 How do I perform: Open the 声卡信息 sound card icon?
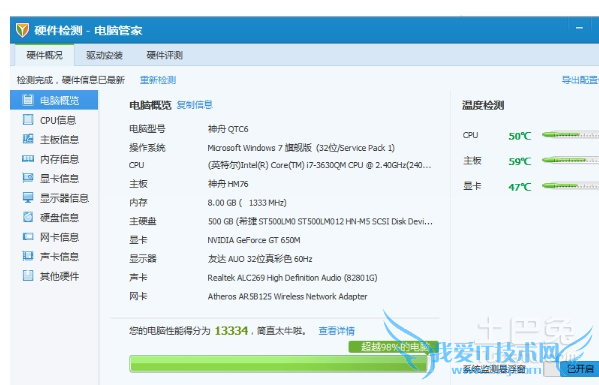pyautogui.click(x=28, y=256)
